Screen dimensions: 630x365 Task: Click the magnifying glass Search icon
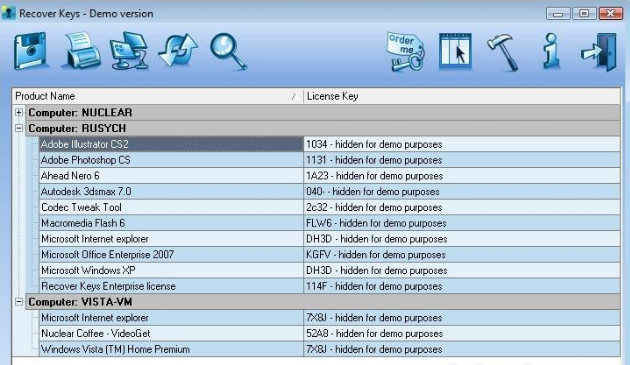coord(228,51)
